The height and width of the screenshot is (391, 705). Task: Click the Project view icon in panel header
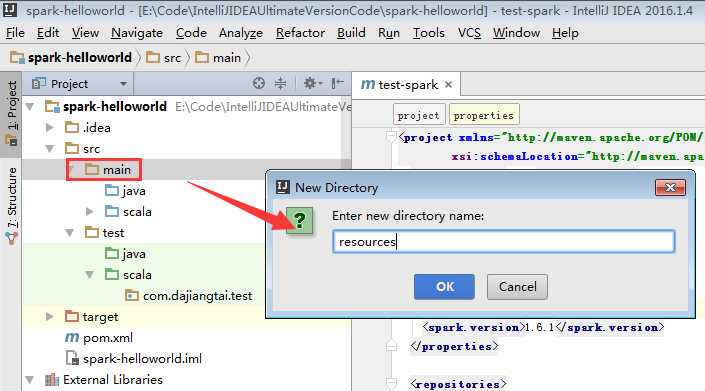[x=39, y=84]
